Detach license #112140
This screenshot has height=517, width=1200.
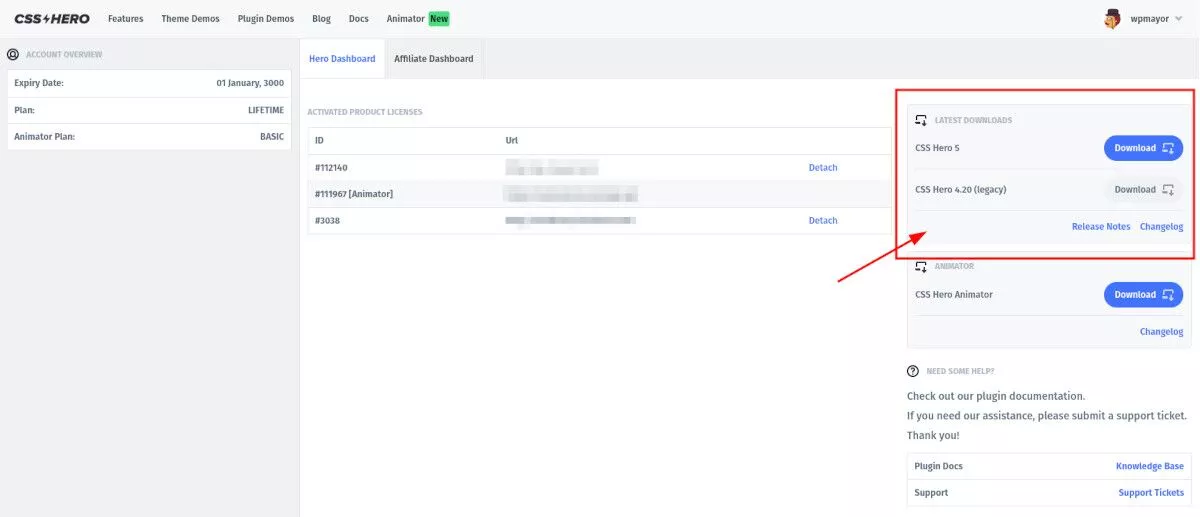click(823, 167)
